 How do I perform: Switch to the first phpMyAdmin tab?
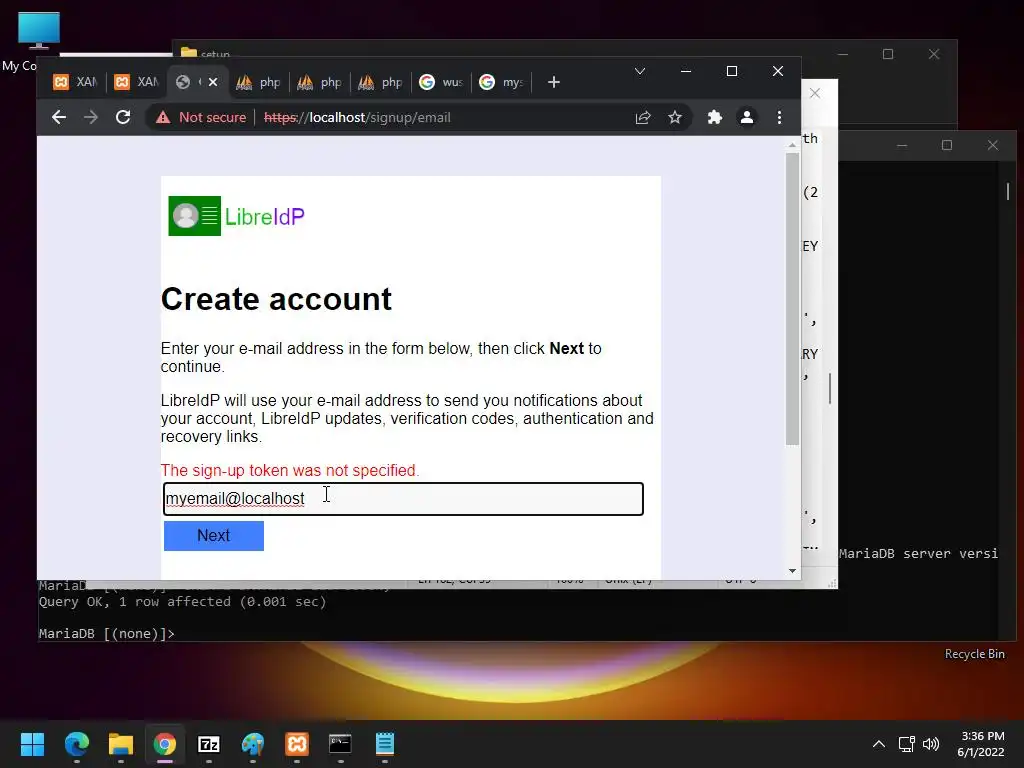(259, 82)
